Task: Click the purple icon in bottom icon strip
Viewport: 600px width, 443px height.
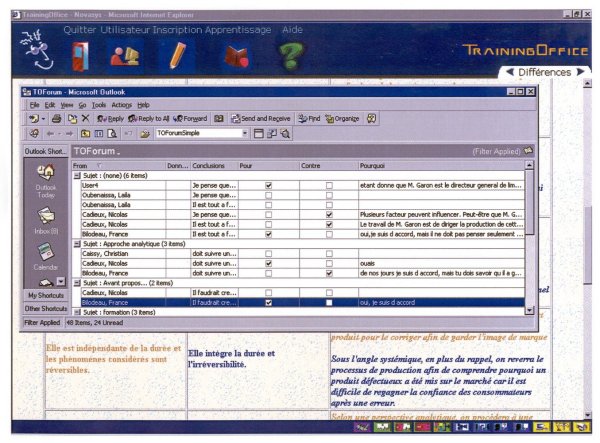Action: [x=361, y=427]
